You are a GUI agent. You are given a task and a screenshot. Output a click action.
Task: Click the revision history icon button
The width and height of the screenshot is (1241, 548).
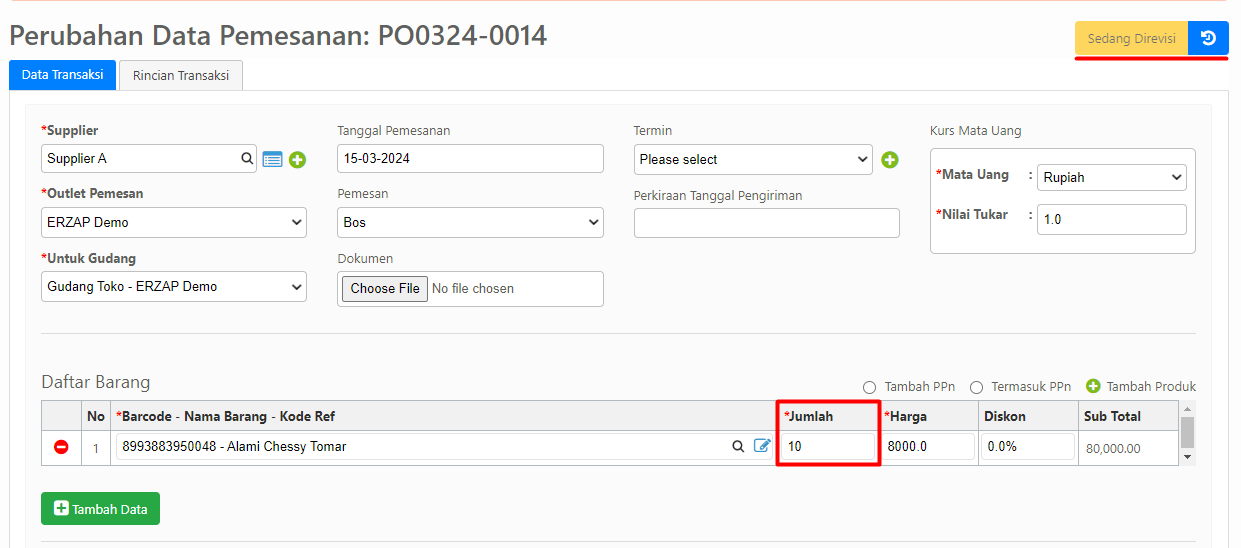[1208, 38]
